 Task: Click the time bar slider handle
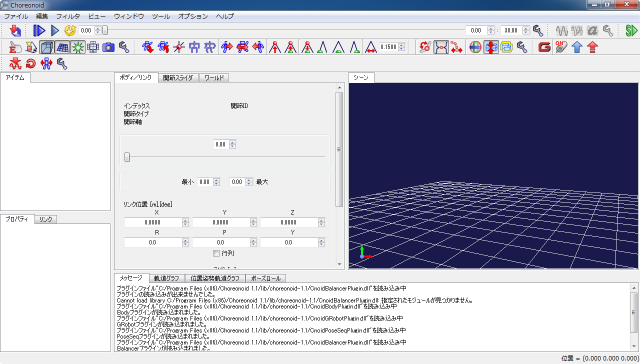[x=105, y=31]
